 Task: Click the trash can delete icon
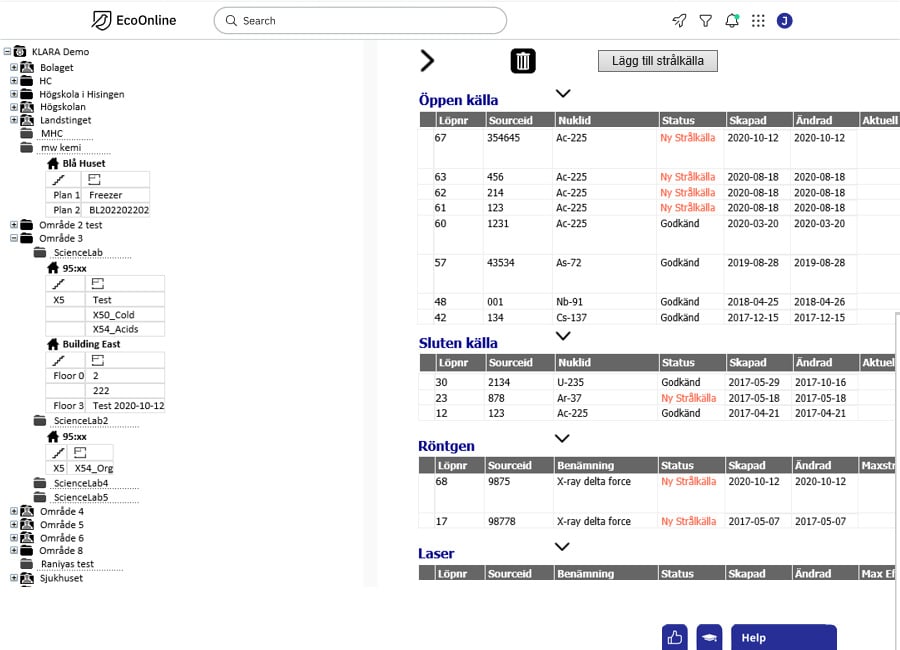tap(523, 61)
